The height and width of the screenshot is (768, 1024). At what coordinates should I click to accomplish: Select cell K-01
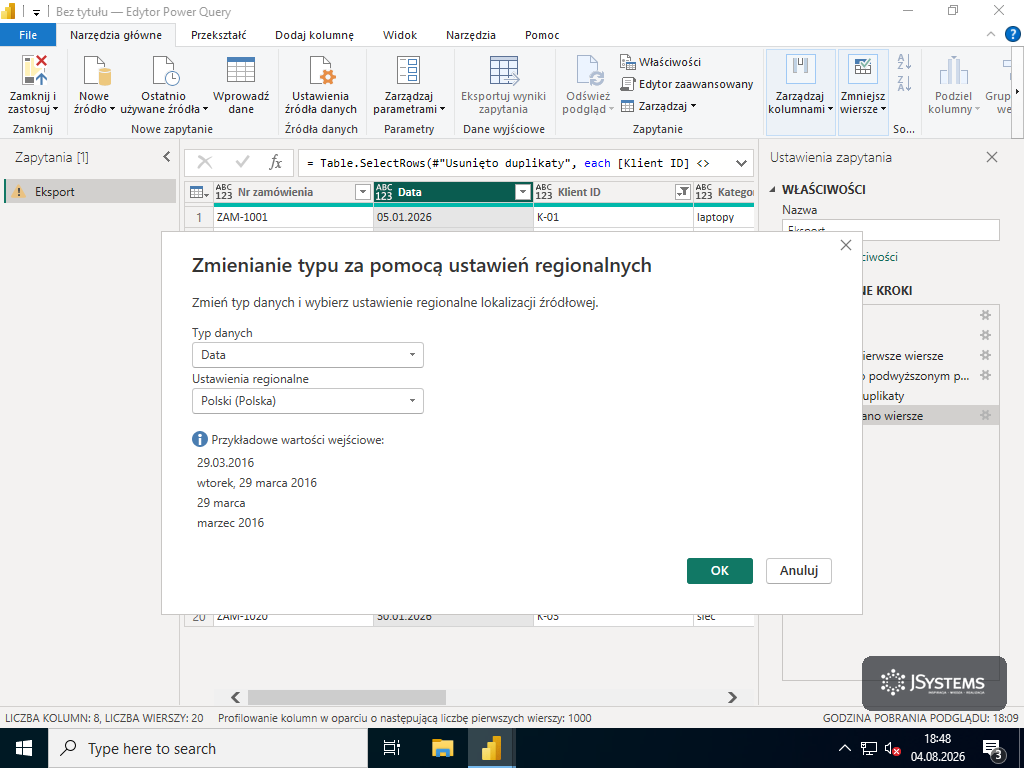point(613,217)
